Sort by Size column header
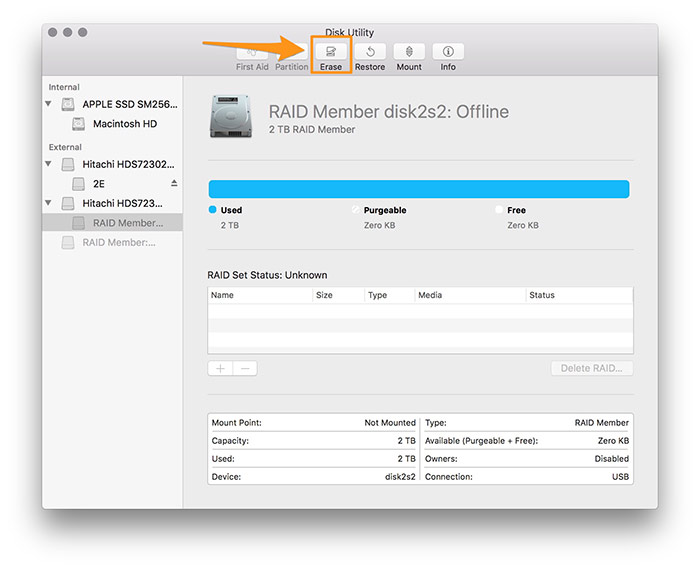Viewport: 700px width, 569px height. point(338,295)
